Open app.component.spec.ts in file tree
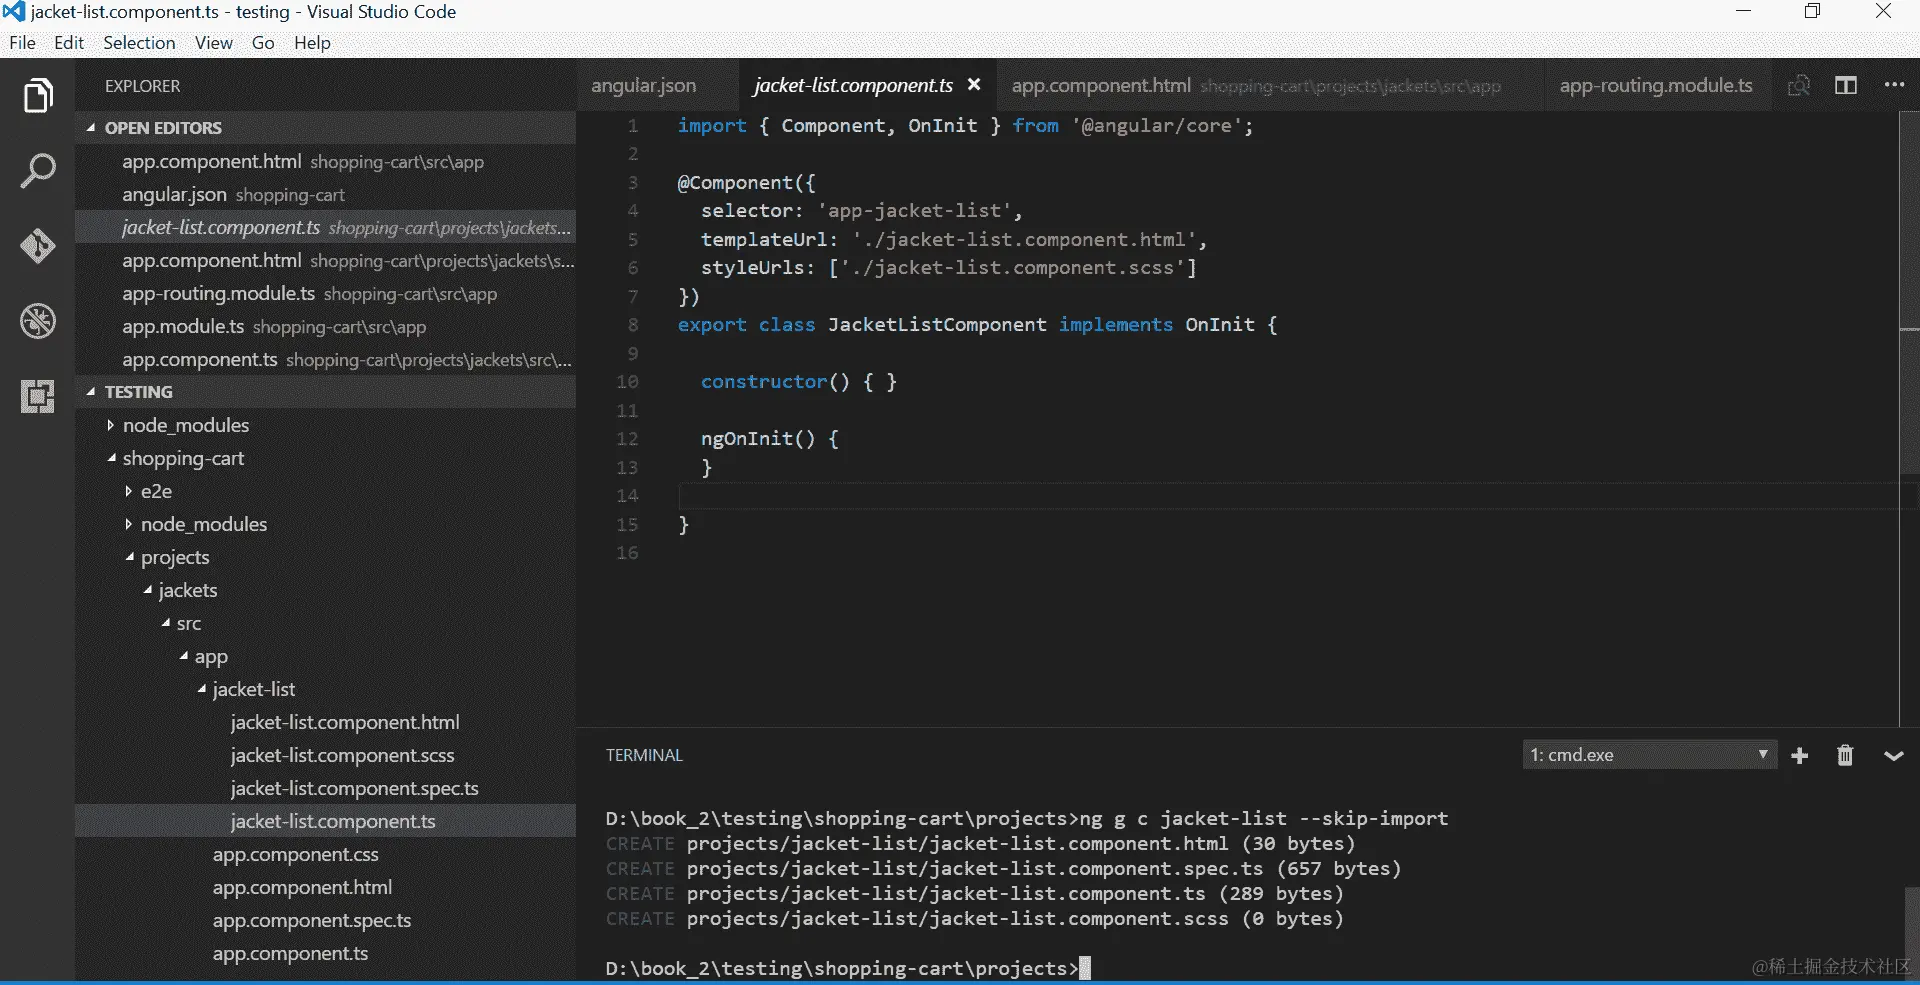The width and height of the screenshot is (1920, 985). coord(325,920)
